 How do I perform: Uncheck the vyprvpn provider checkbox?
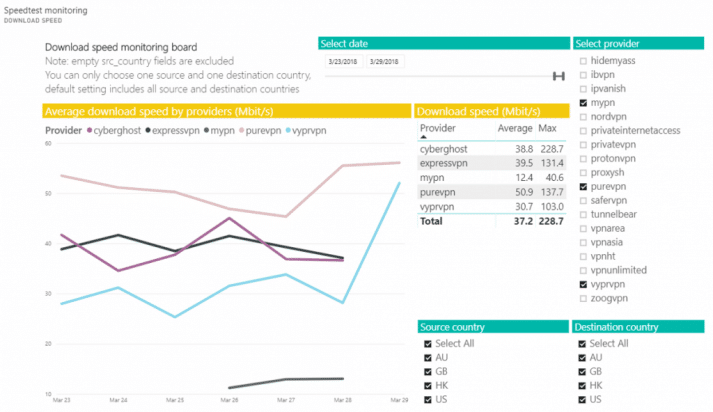(583, 285)
